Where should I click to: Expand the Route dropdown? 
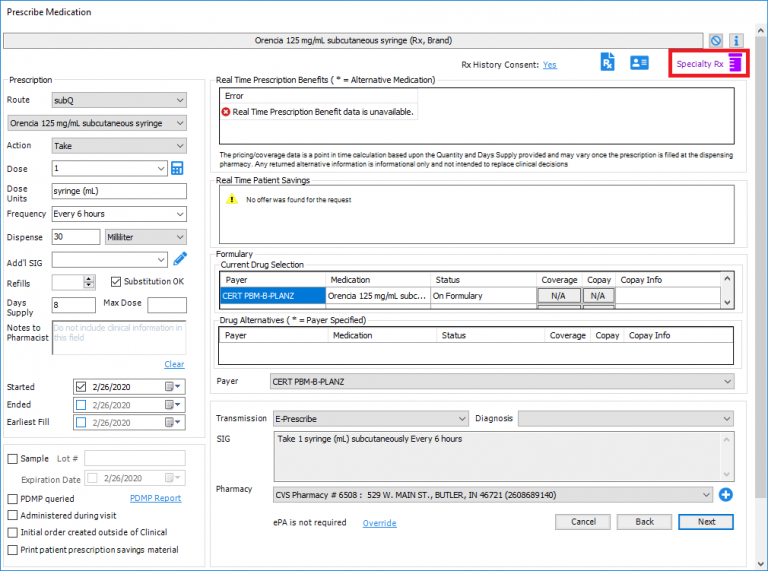(179, 100)
